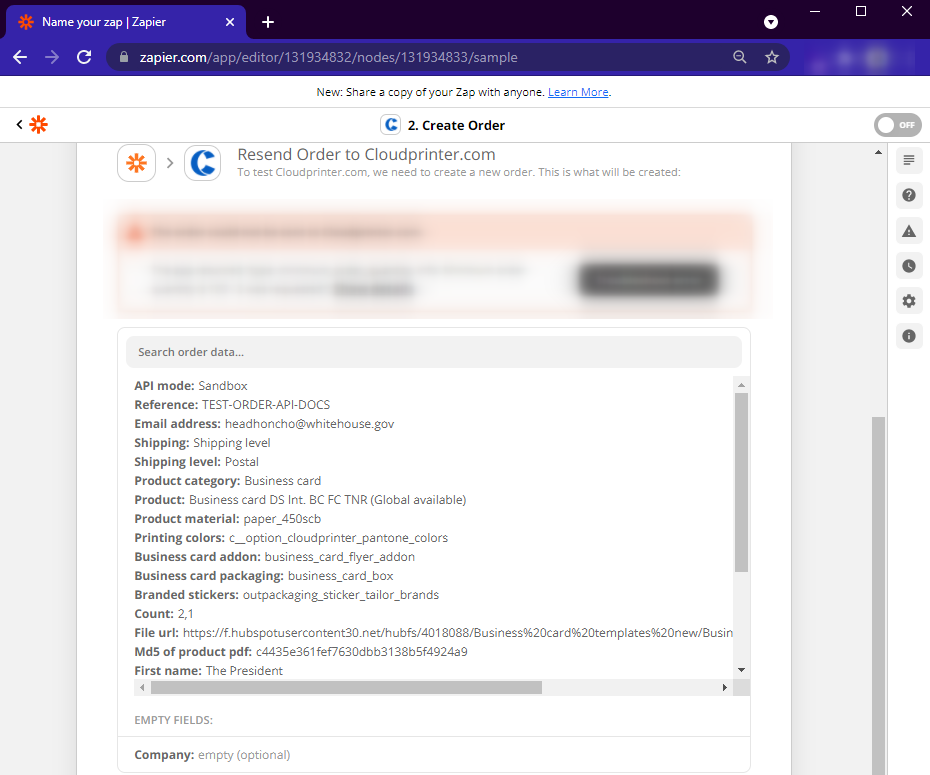Click chevron between the app icon tiles
The width and height of the screenshot is (930, 775).
170,163
